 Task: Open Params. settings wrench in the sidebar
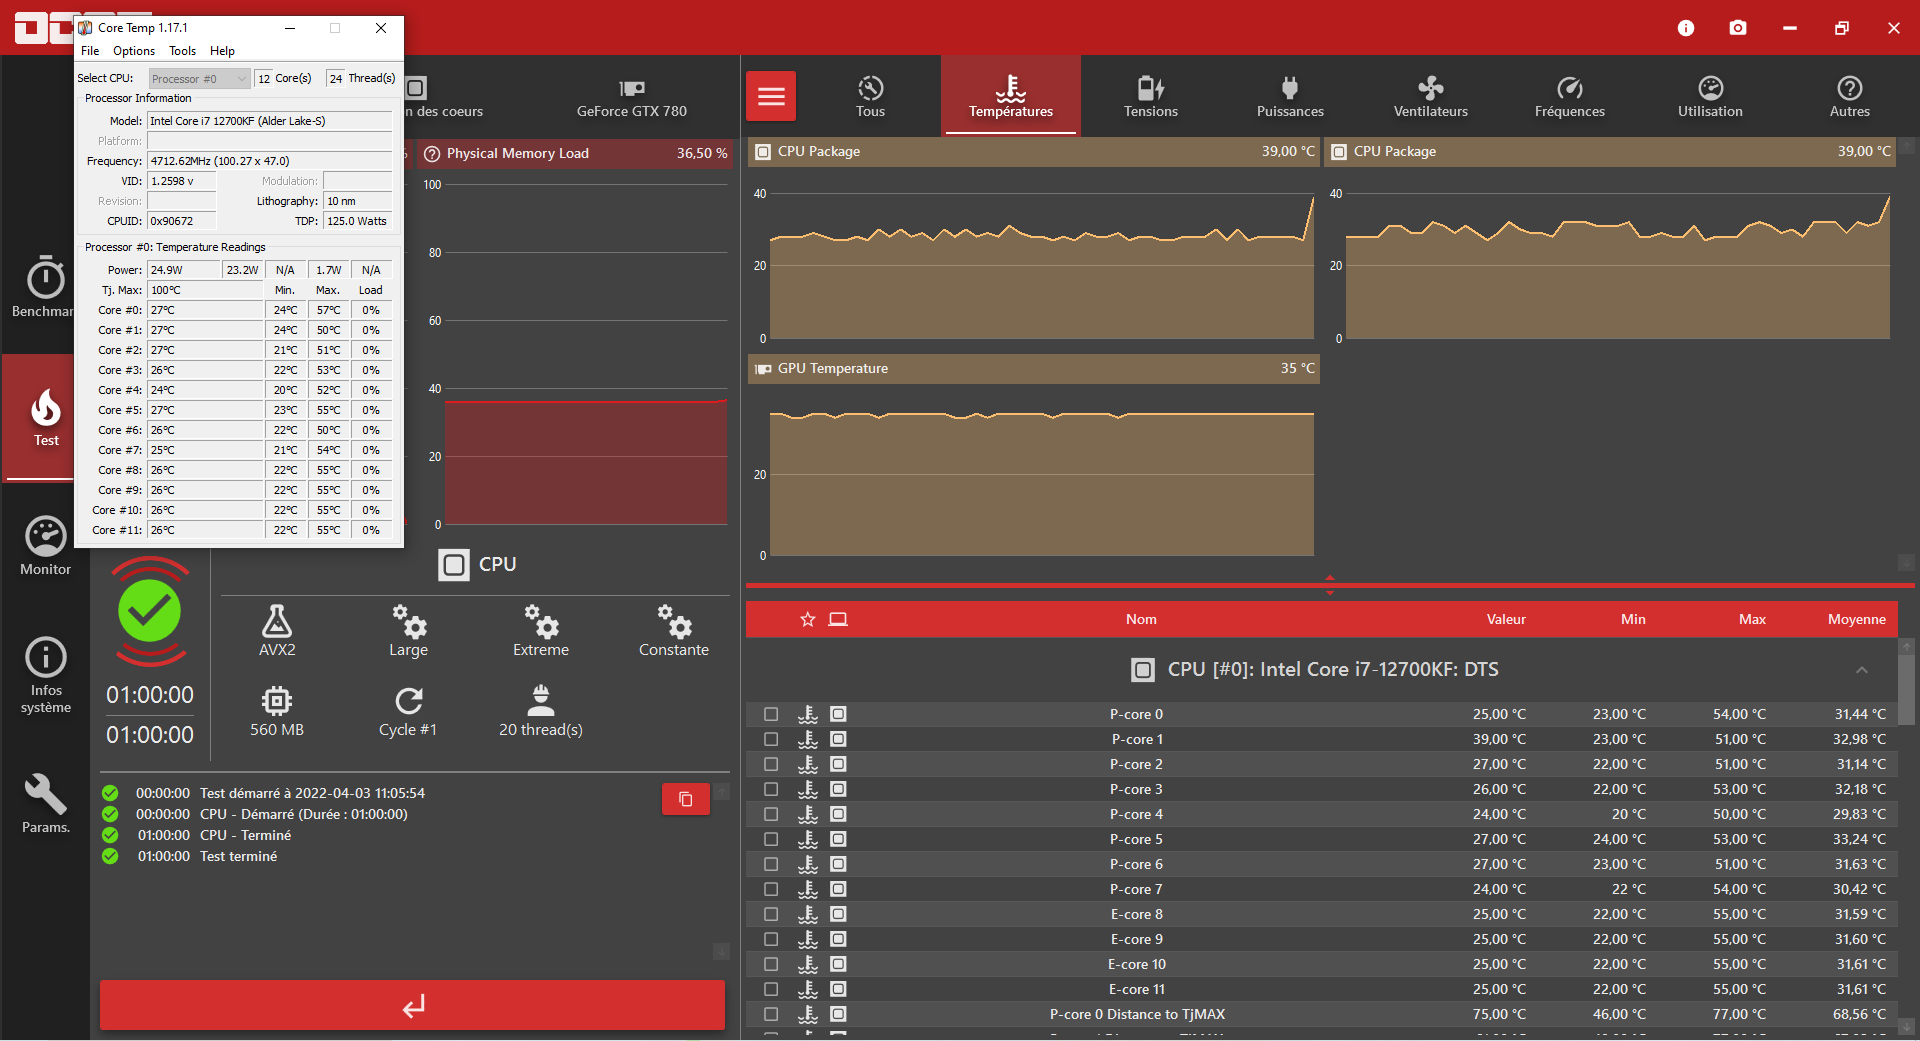pos(46,804)
